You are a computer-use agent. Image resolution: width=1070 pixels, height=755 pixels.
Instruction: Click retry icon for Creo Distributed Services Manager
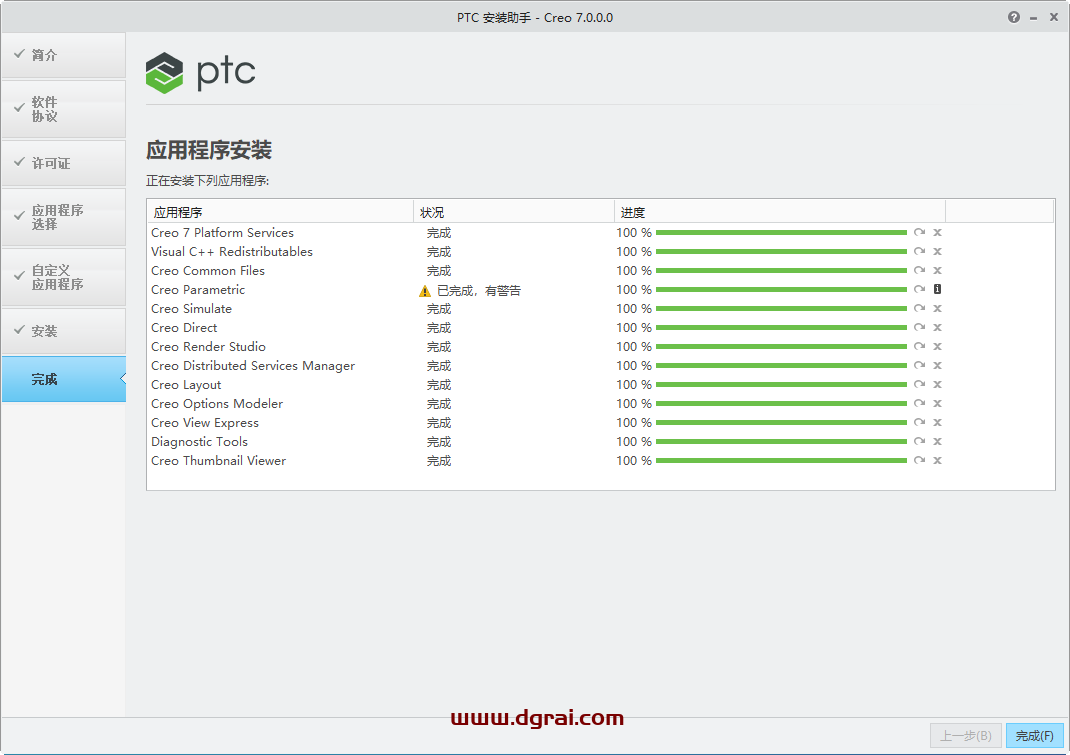(919, 365)
